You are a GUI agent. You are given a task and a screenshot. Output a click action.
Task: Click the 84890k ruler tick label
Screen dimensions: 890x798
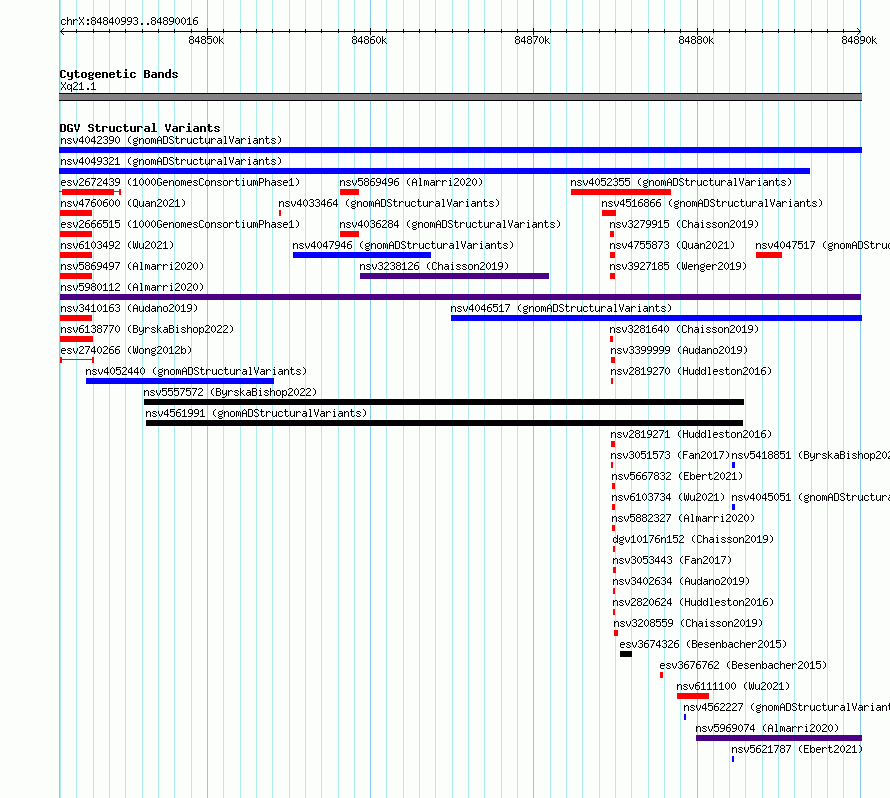click(x=859, y=40)
